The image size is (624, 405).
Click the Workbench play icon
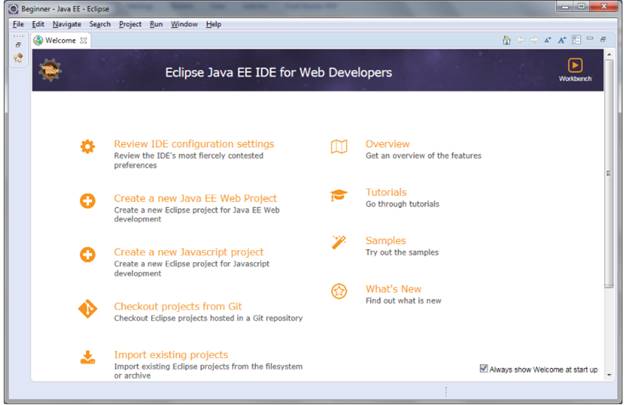click(575, 65)
